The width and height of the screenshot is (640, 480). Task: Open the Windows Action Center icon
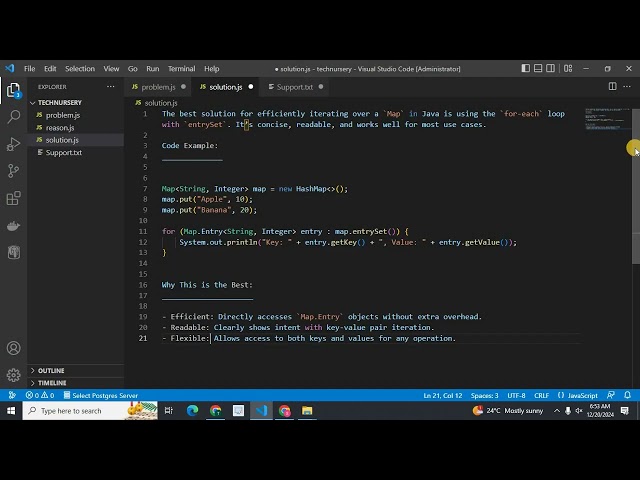[624, 411]
